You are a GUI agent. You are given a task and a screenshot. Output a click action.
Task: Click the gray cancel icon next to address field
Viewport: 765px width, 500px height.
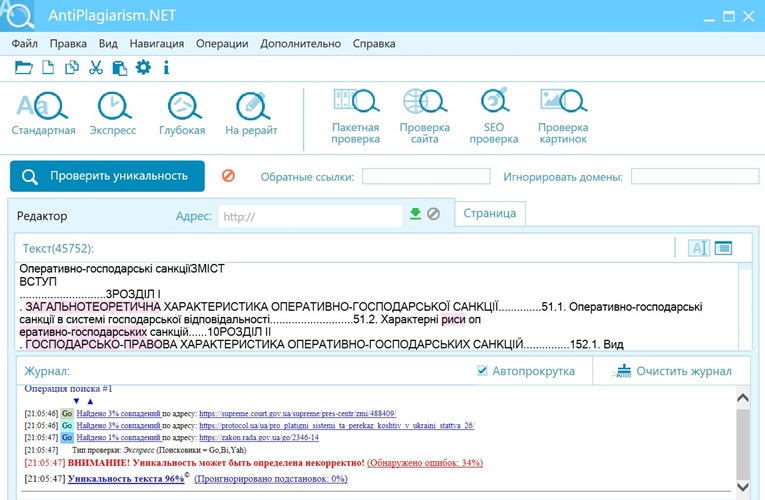(x=433, y=214)
